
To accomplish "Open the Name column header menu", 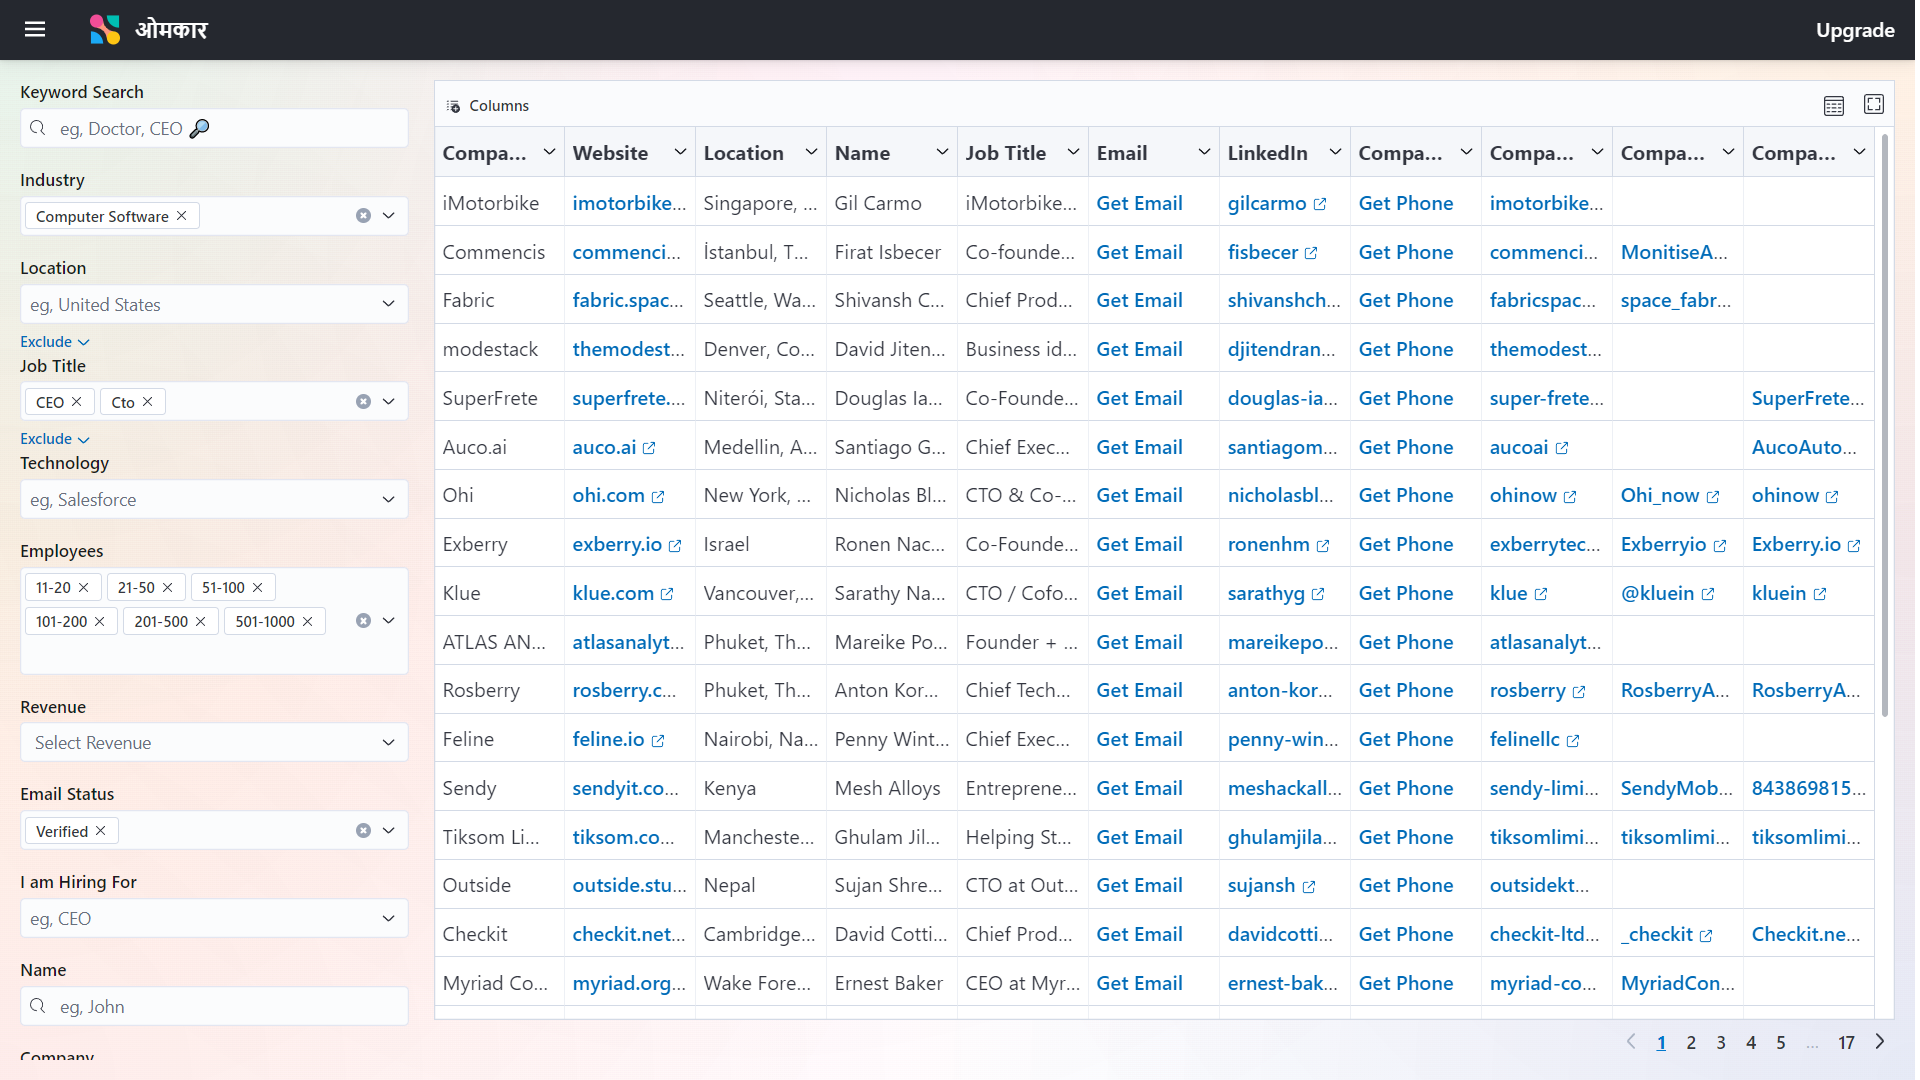I will point(942,152).
